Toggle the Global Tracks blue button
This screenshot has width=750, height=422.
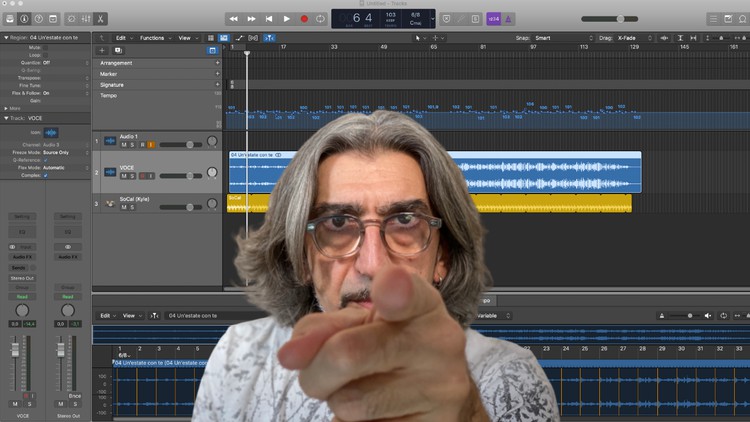pyautogui.click(x=212, y=50)
